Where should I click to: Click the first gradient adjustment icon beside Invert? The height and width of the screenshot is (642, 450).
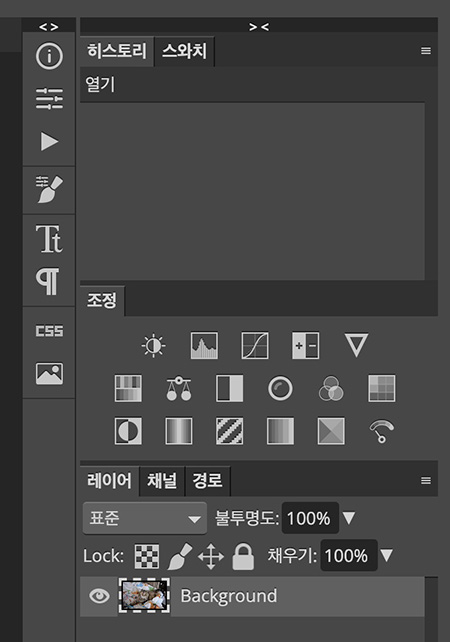pos(179,431)
